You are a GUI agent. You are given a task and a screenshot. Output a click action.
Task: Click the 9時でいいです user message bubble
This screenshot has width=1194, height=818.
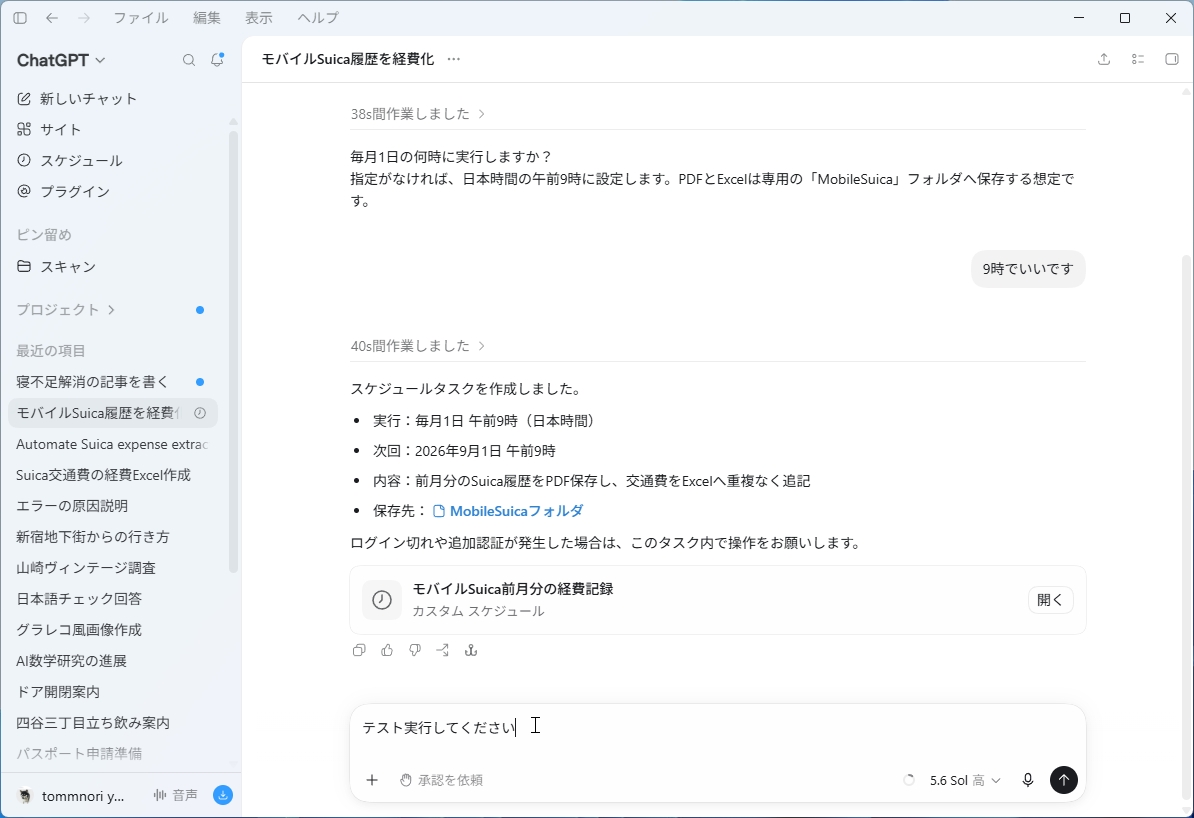point(1028,269)
